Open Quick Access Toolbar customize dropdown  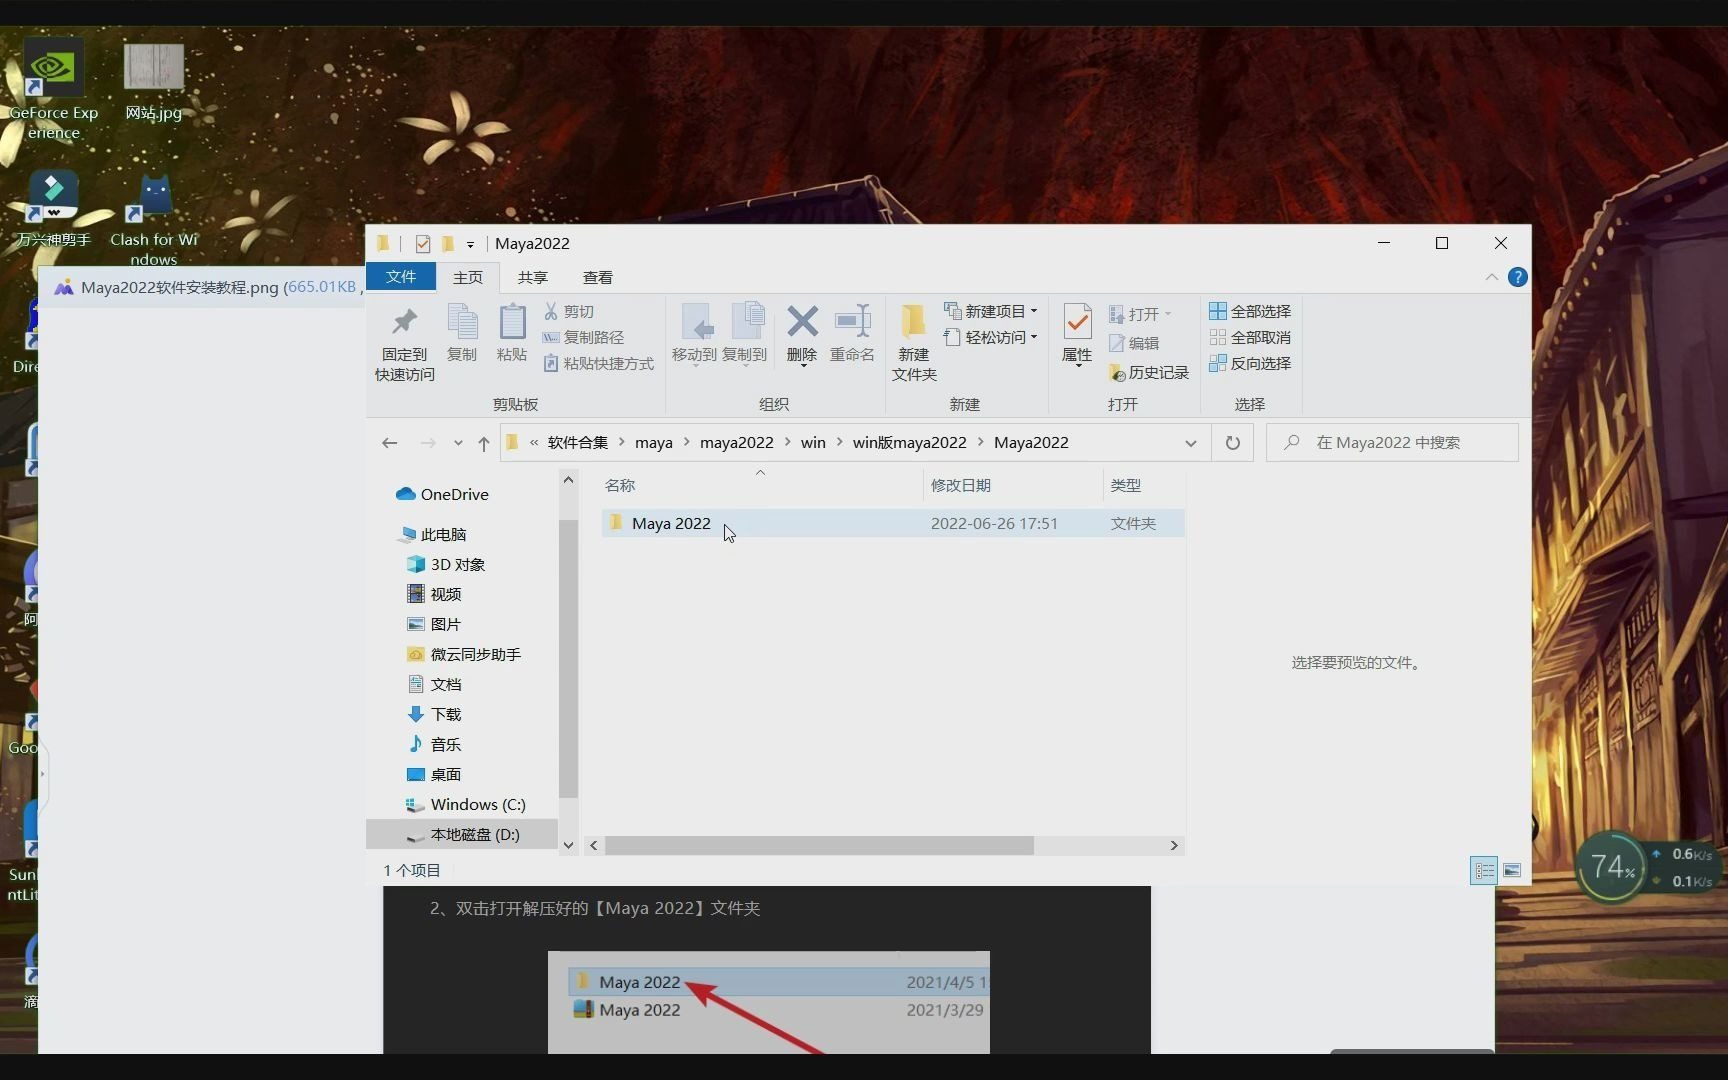click(x=470, y=244)
